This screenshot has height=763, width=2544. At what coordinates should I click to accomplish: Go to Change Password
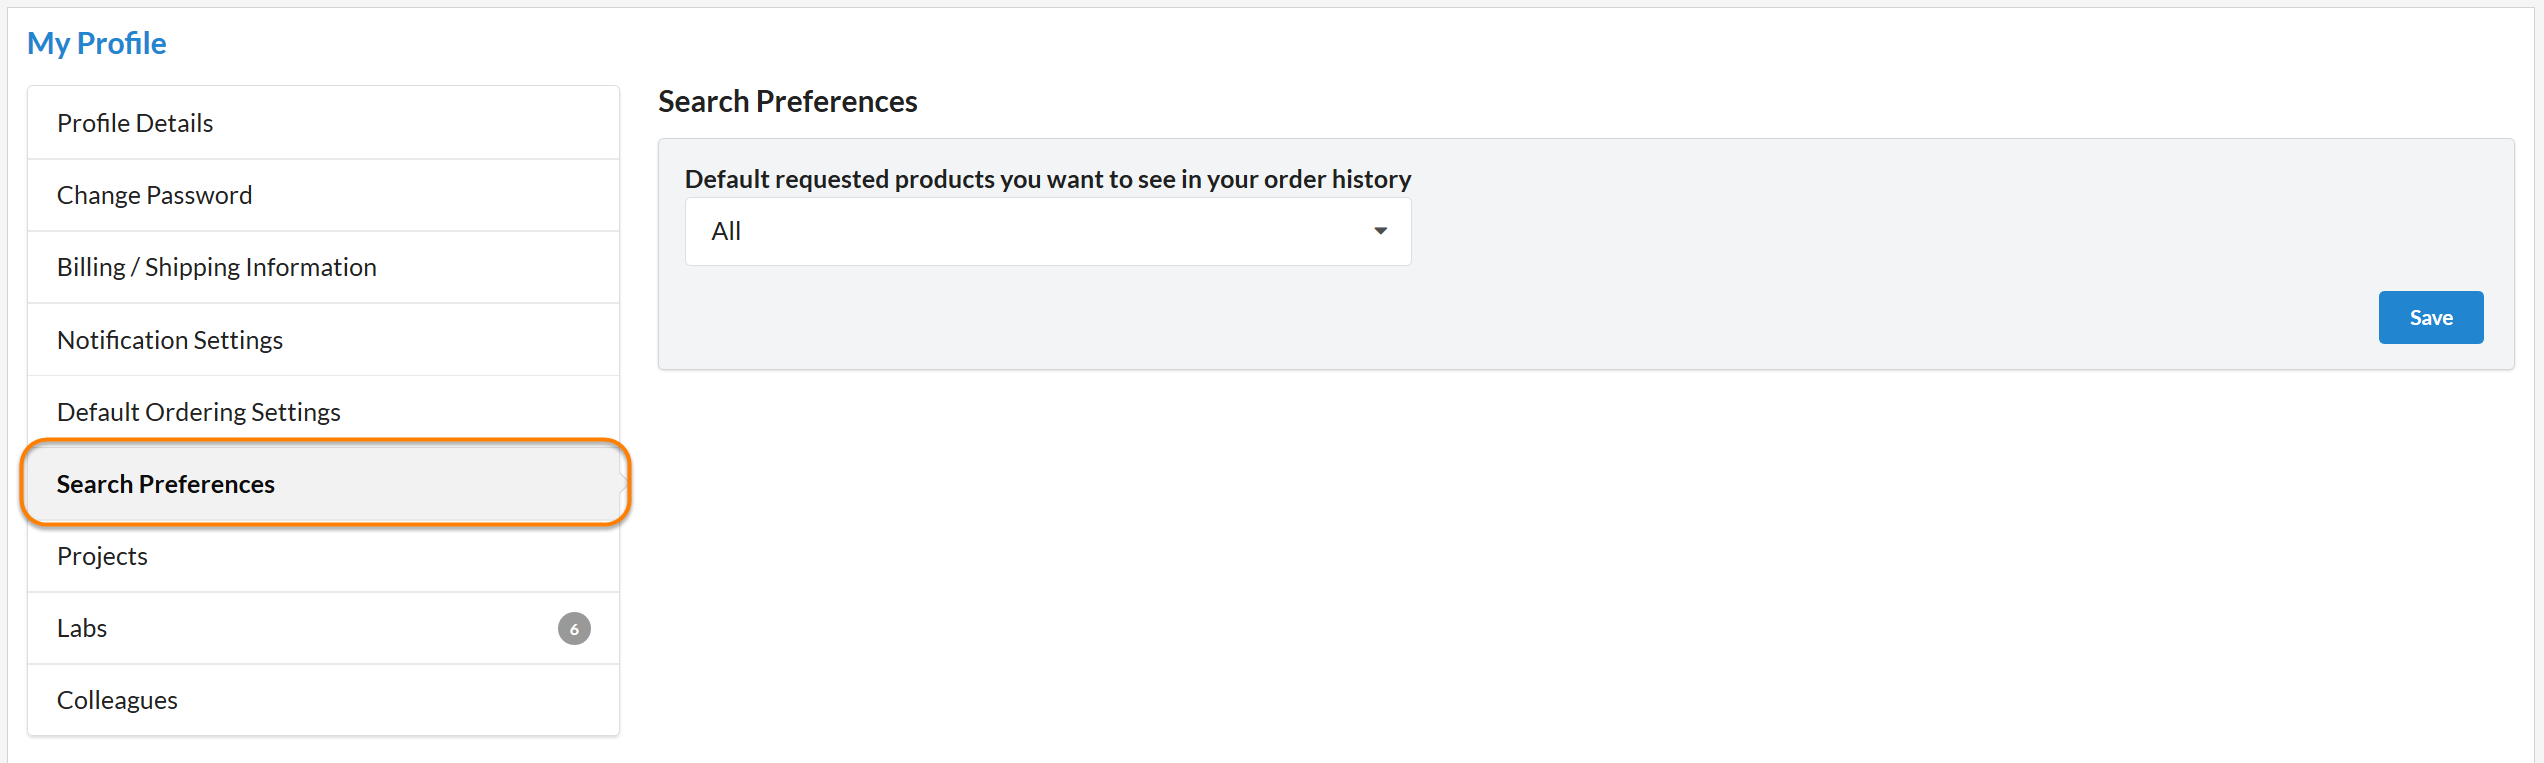tap(154, 195)
